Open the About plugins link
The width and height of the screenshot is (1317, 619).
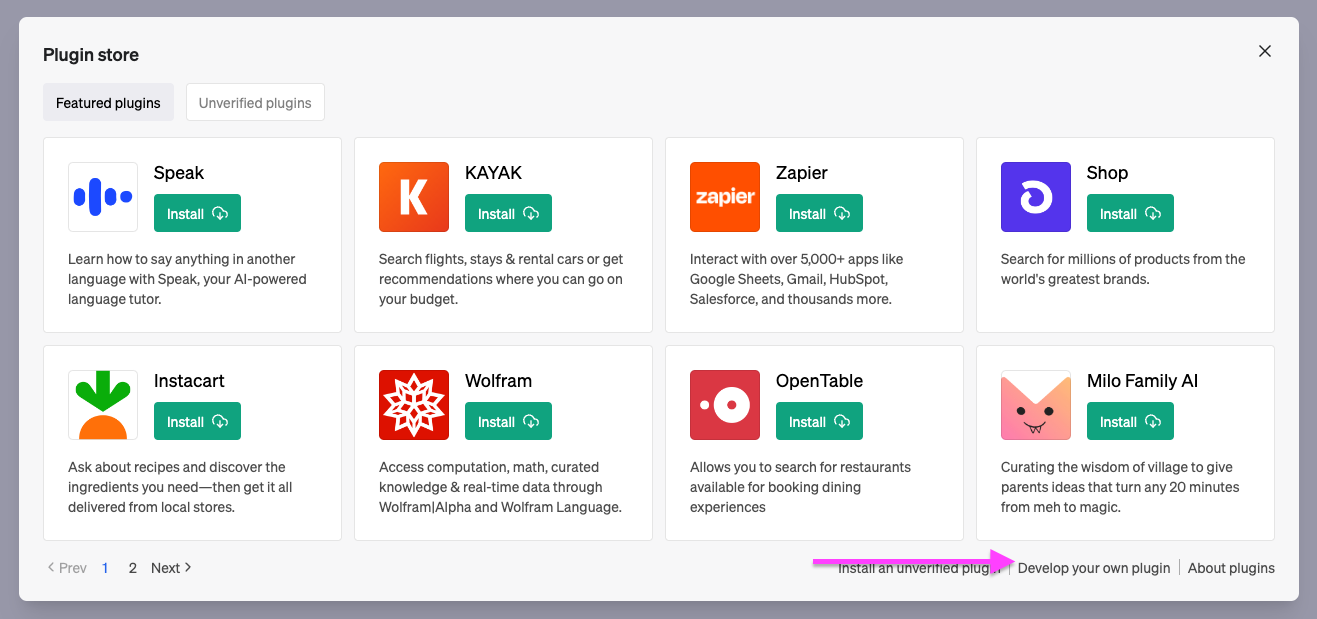coord(1231,568)
